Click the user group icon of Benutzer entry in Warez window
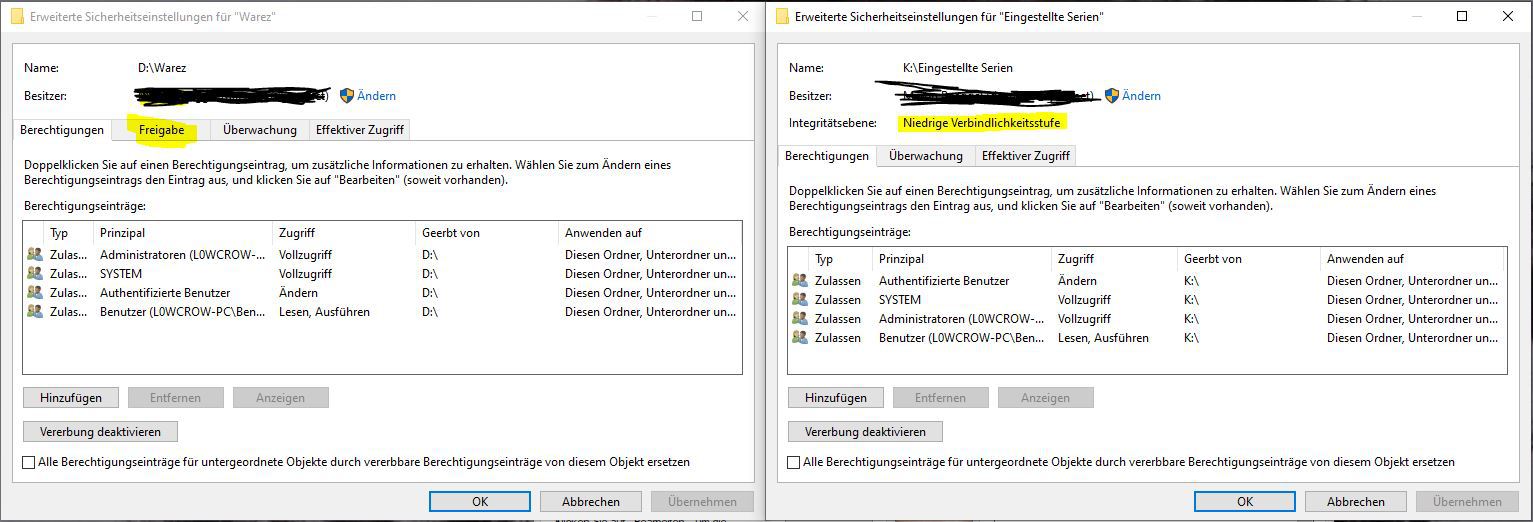This screenshot has width=1533, height=522. point(35,312)
